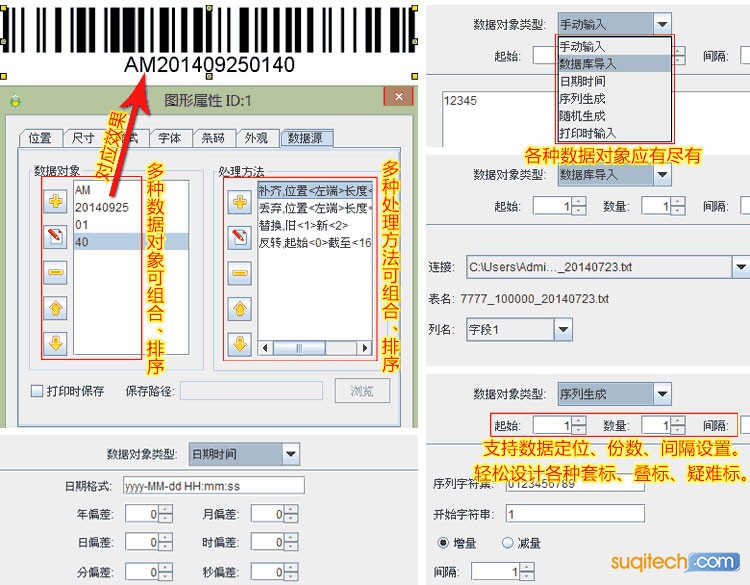Image resolution: width=750 pixels, height=585 pixels.
Task: Add a new data object with the plus icon
Action: (x=55, y=201)
